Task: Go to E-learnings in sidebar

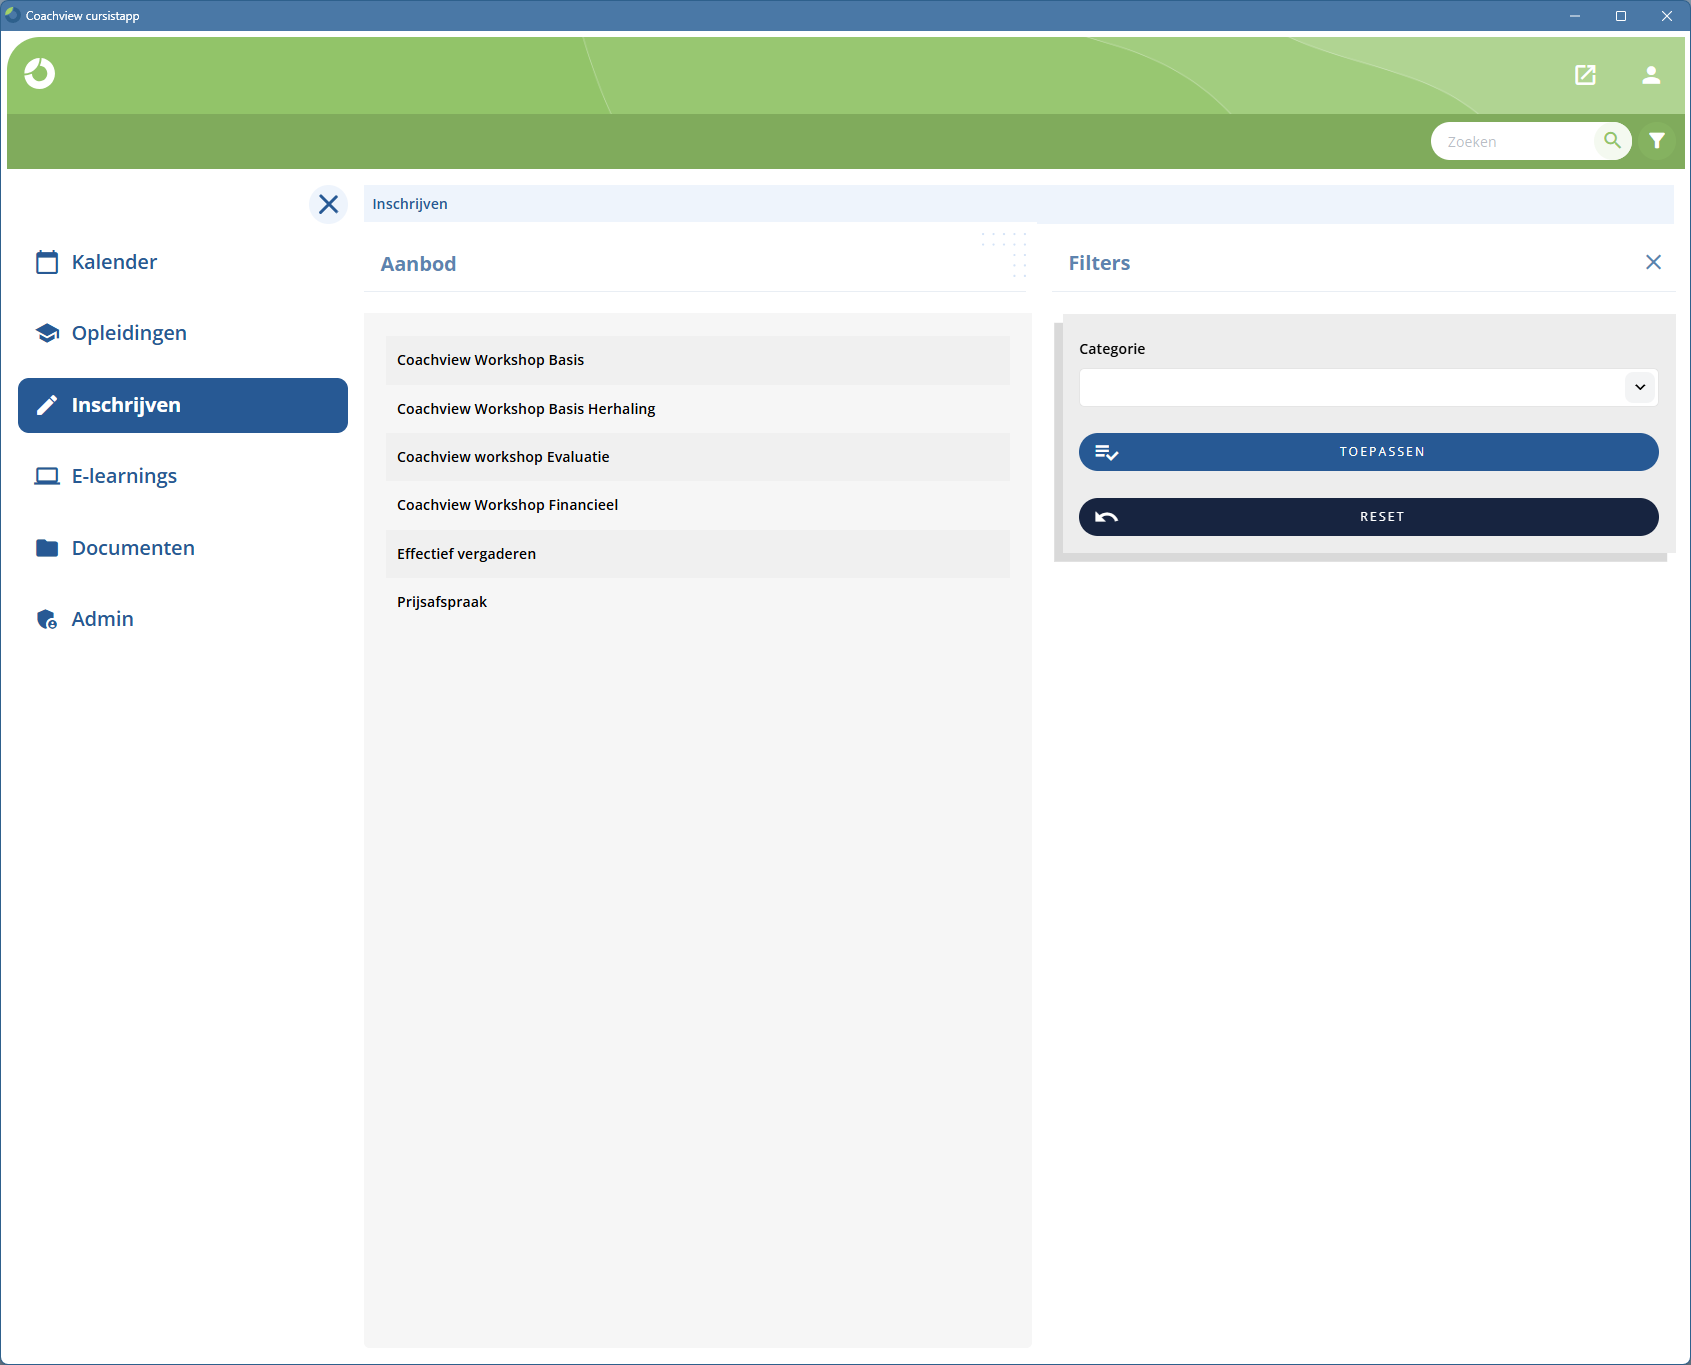Action: 183,476
